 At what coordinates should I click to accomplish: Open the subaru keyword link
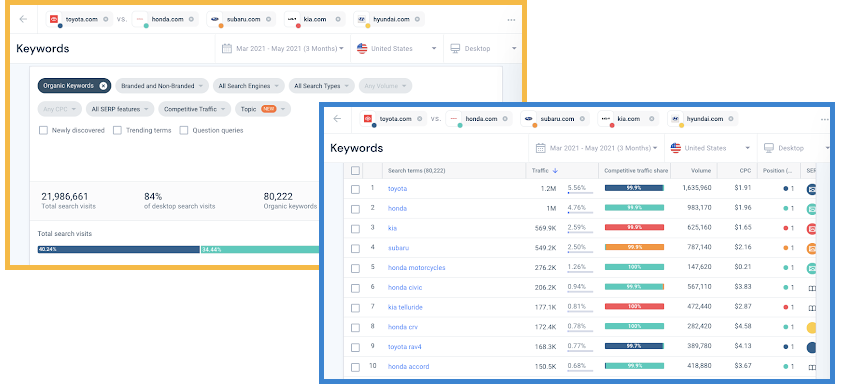point(399,248)
